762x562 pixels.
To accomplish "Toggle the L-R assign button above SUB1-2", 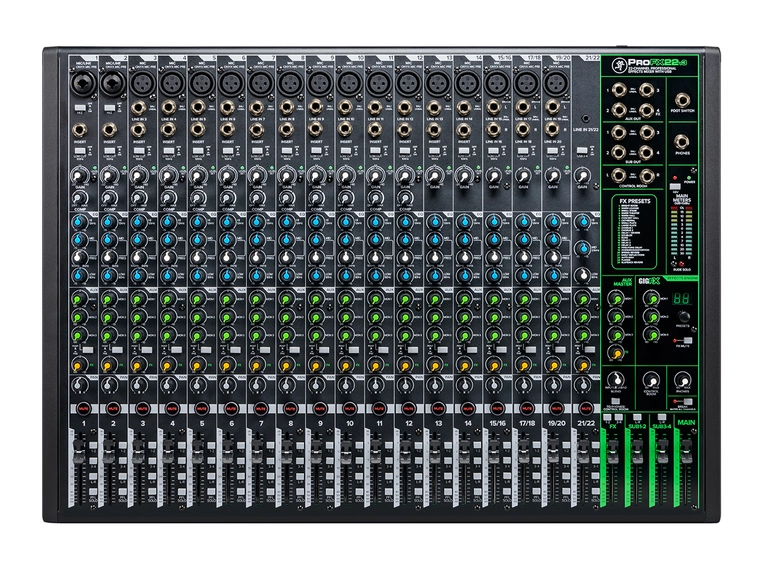I will (637, 417).
